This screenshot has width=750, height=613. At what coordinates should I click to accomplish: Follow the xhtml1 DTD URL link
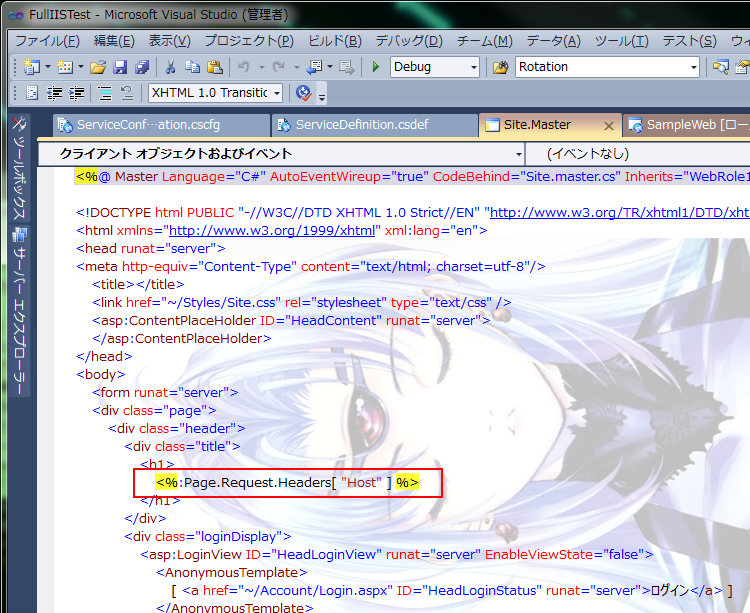[x=620, y=213]
